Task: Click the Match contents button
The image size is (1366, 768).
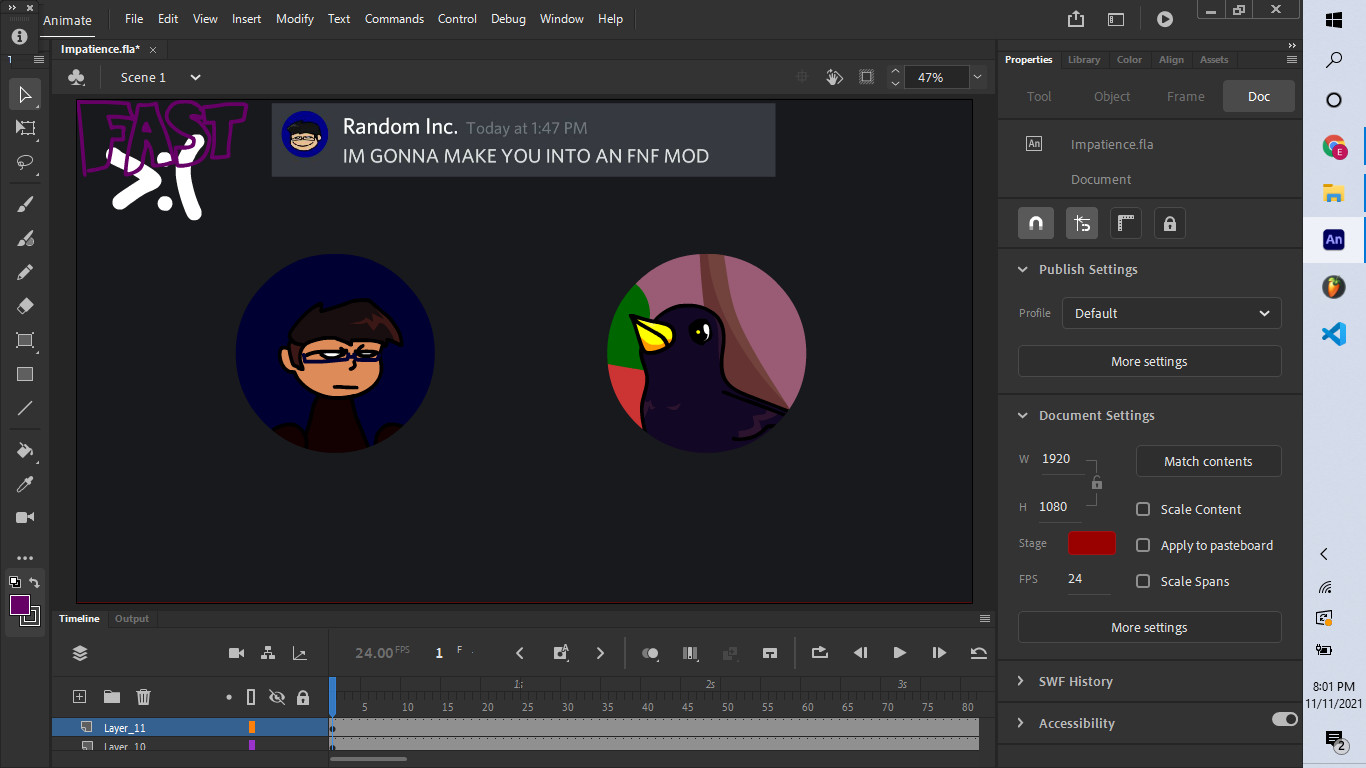Action: pos(1208,461)
